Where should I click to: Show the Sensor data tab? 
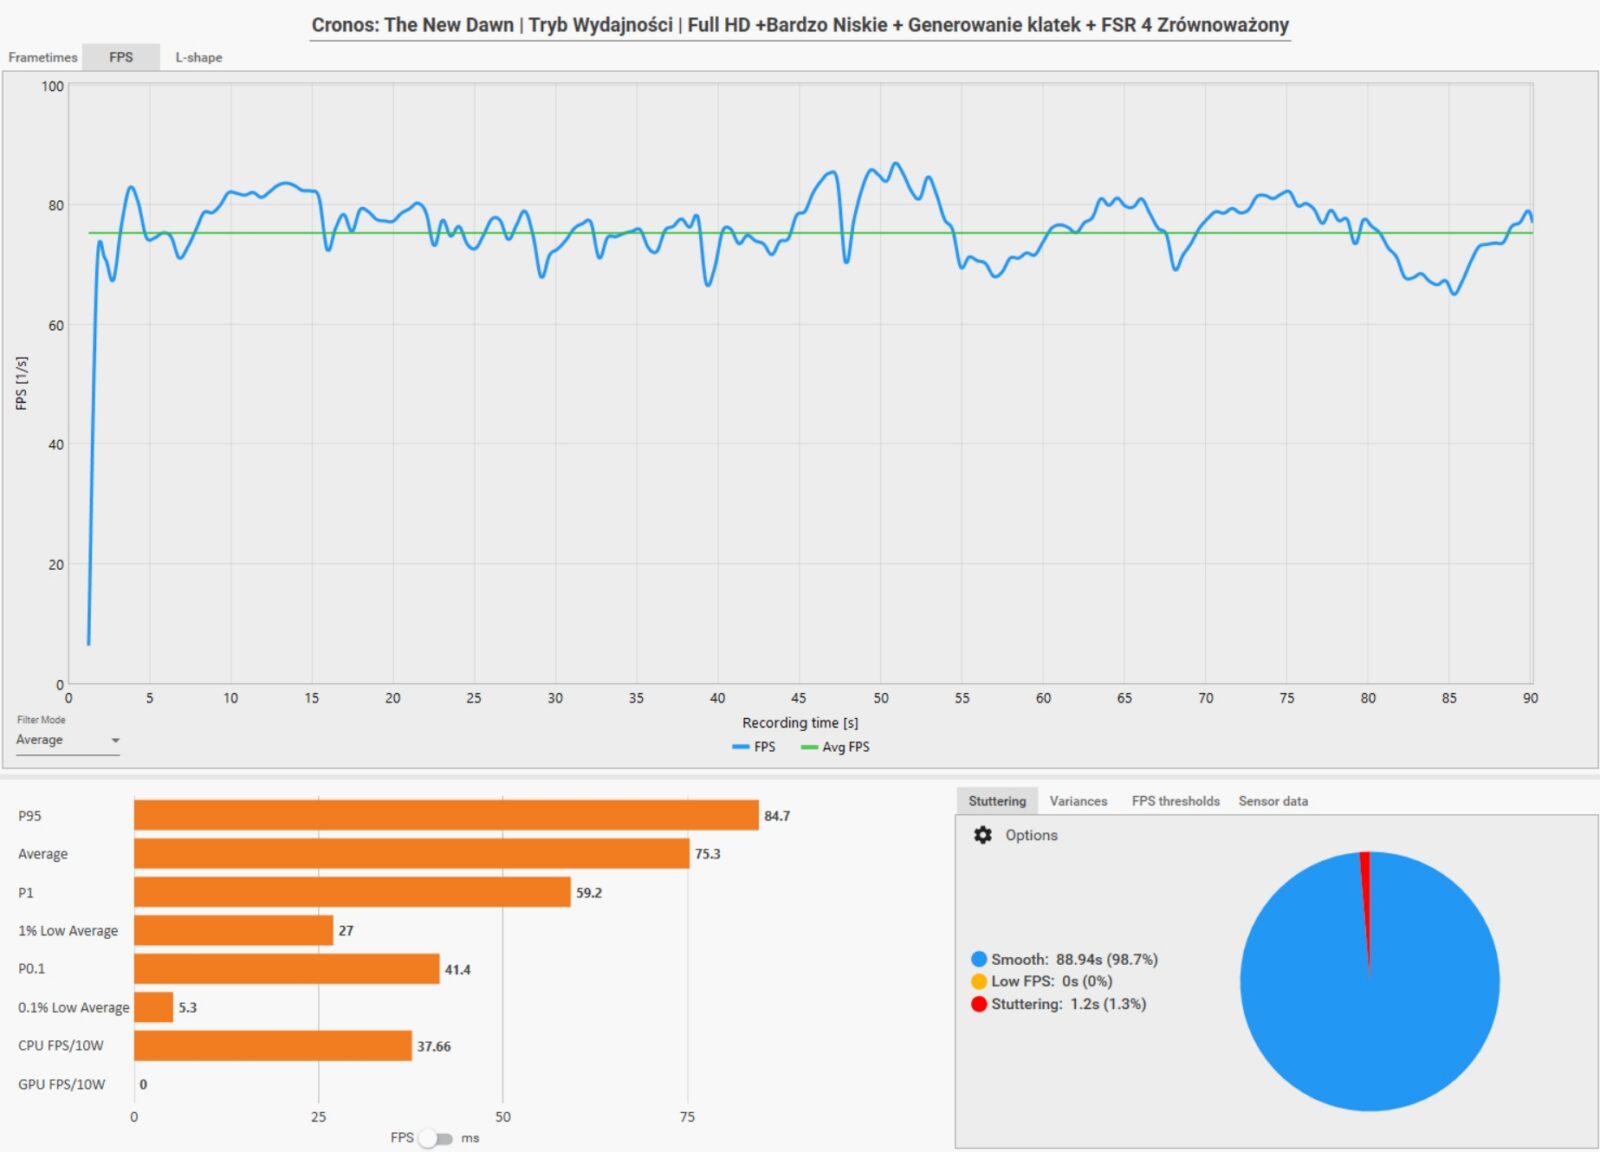pos(1272,801)
